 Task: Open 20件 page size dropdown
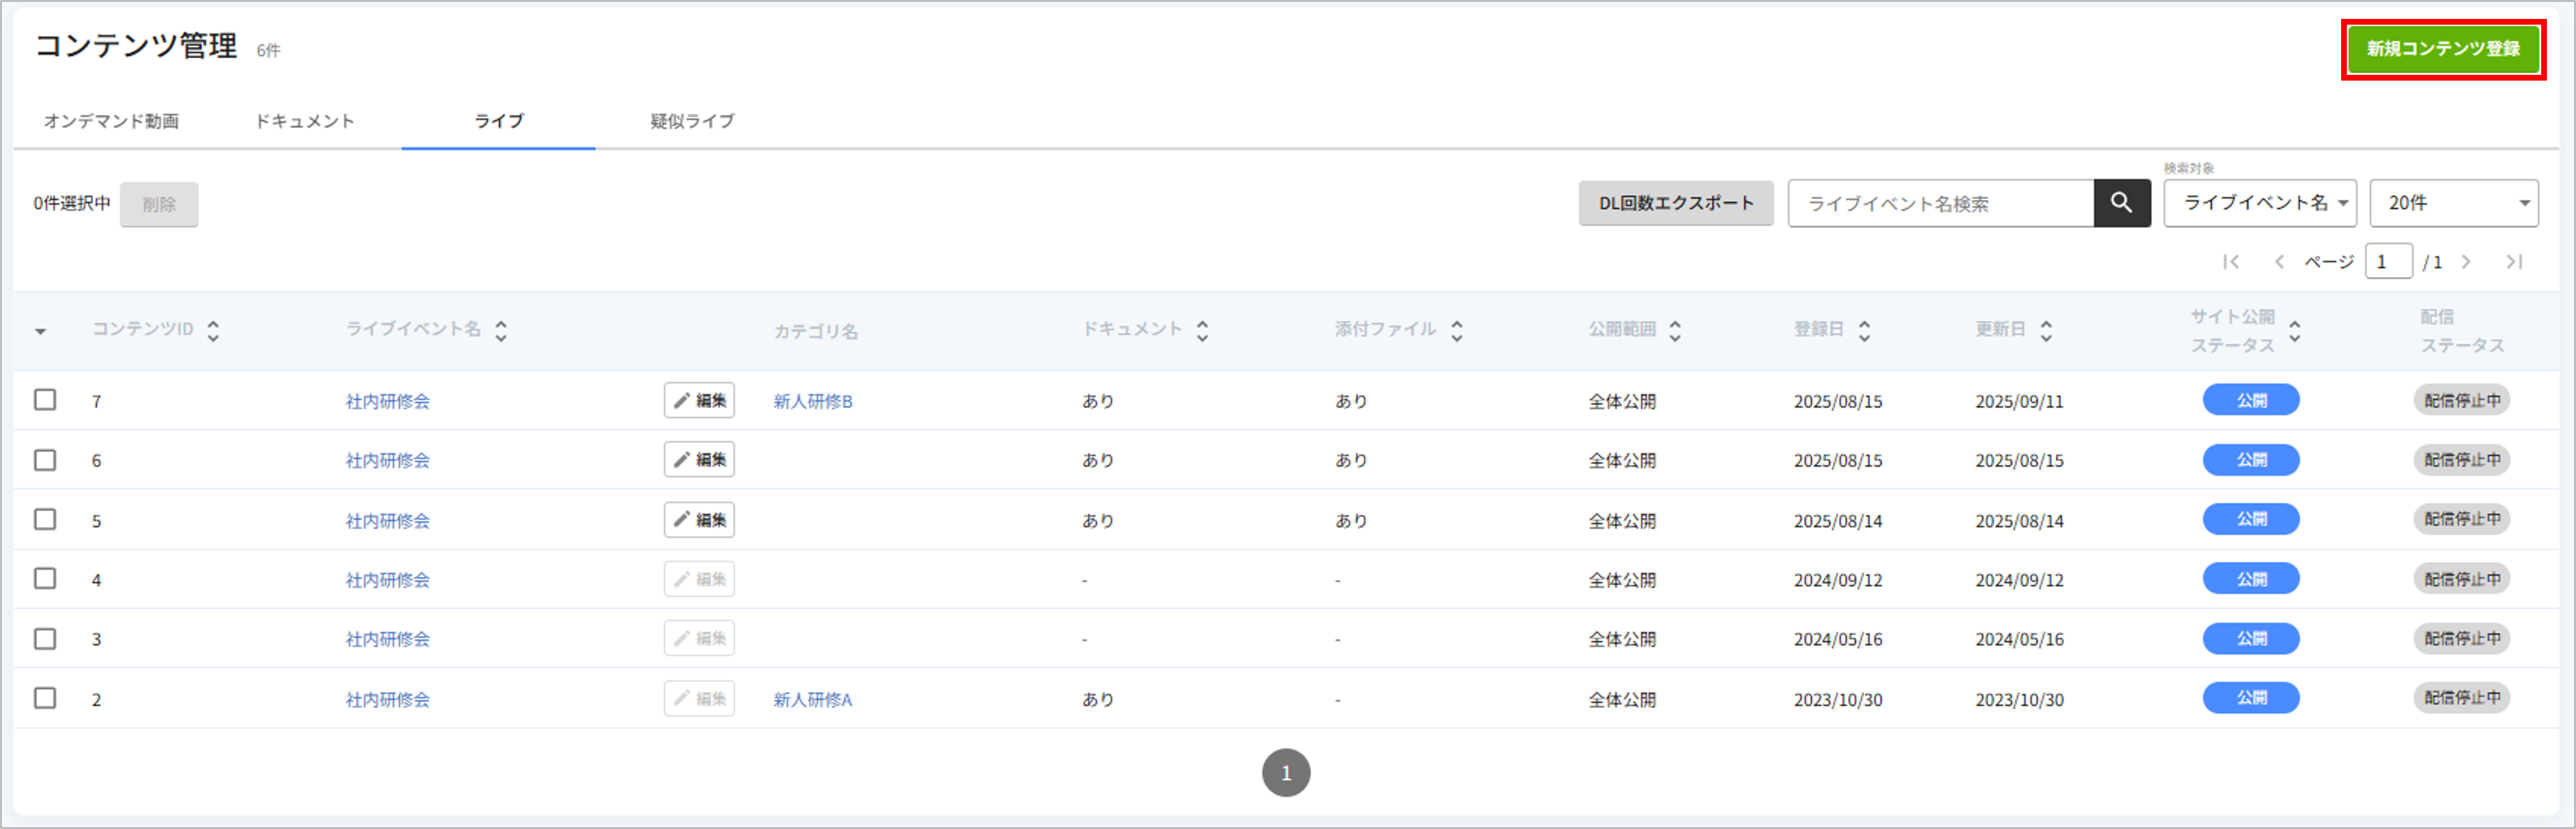[x=2454, y=203]
